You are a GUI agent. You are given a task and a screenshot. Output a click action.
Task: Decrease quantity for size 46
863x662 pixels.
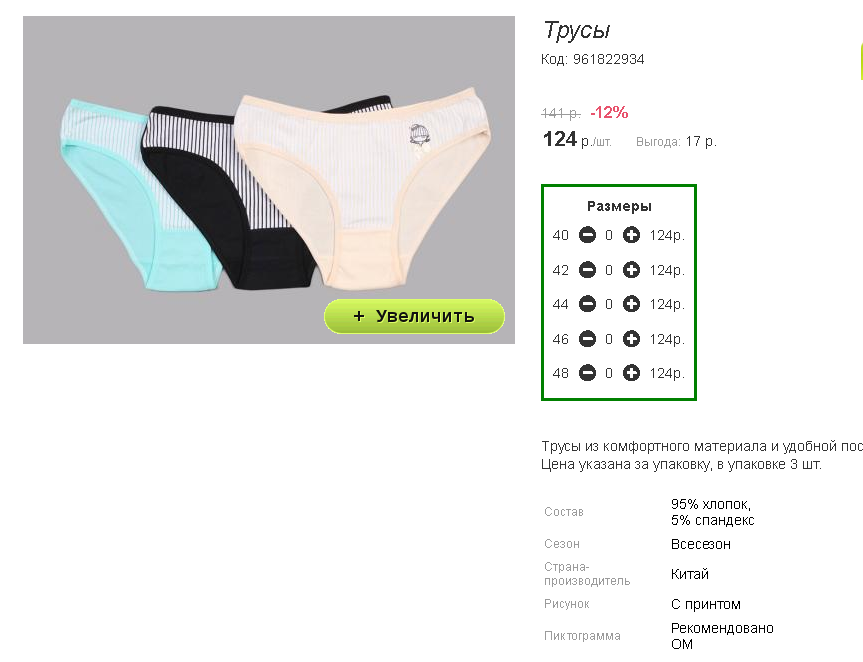click(x=587, y=339)
